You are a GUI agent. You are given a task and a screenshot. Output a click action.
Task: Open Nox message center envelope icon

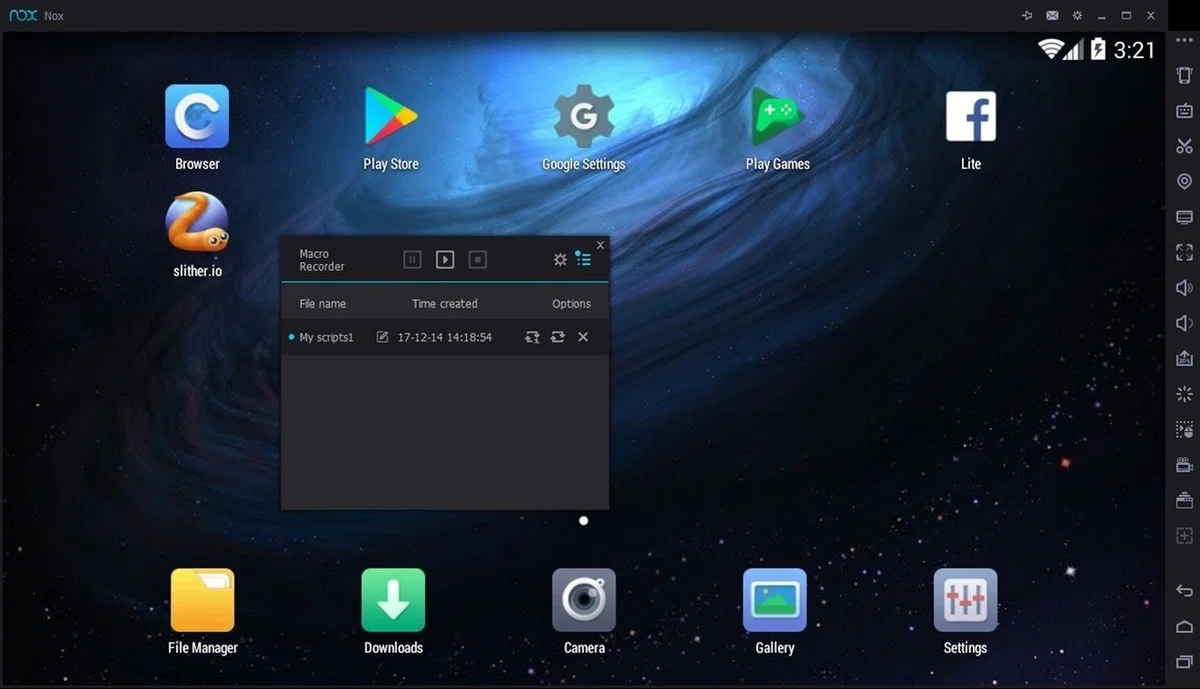pyautogui.click(x=1052, y=16)
